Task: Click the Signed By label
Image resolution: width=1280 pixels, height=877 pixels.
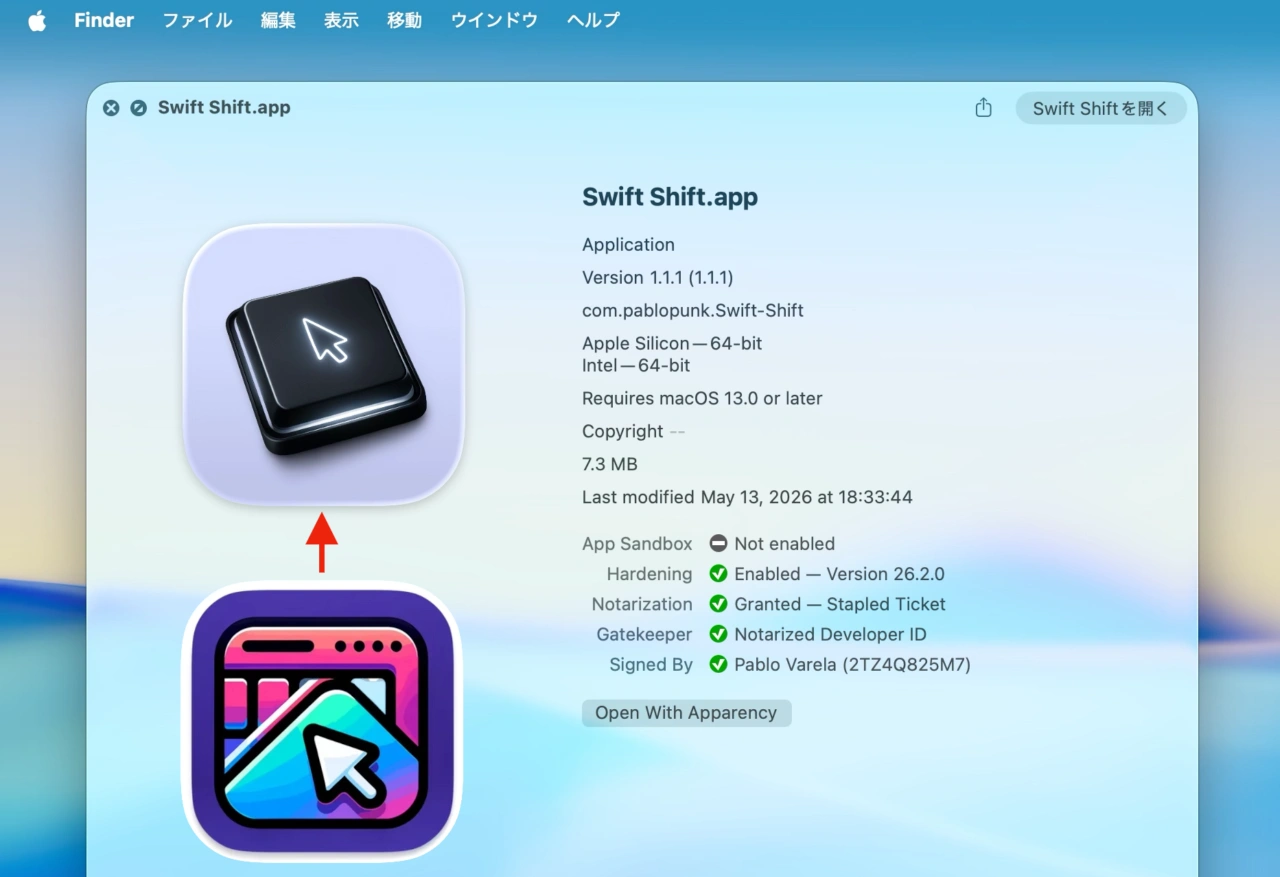Action: 651,664
